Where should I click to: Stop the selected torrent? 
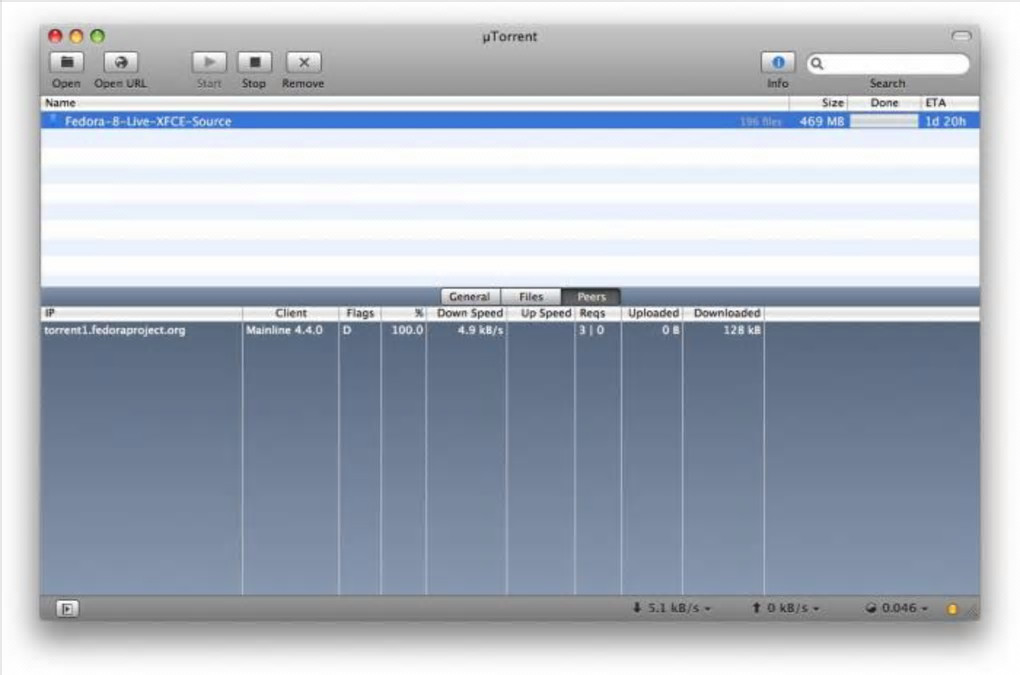pos(254,62)
